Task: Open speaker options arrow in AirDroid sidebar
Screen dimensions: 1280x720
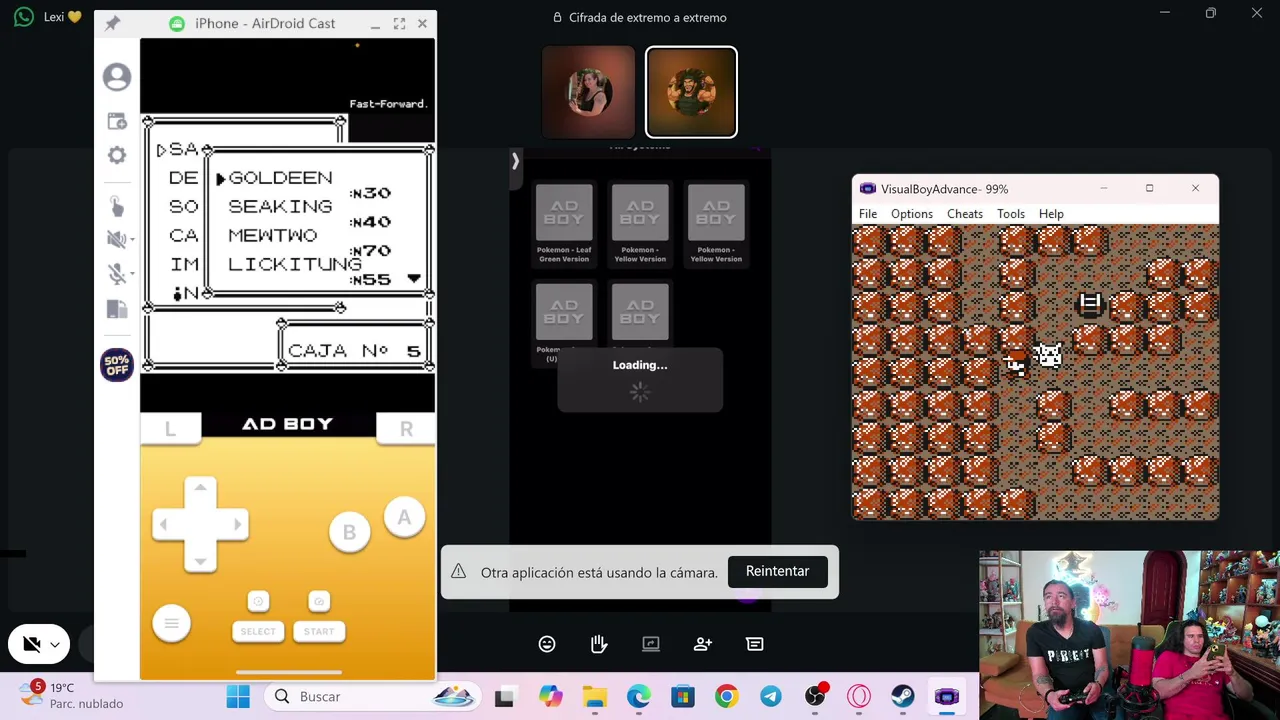Action: pos(131,240)
